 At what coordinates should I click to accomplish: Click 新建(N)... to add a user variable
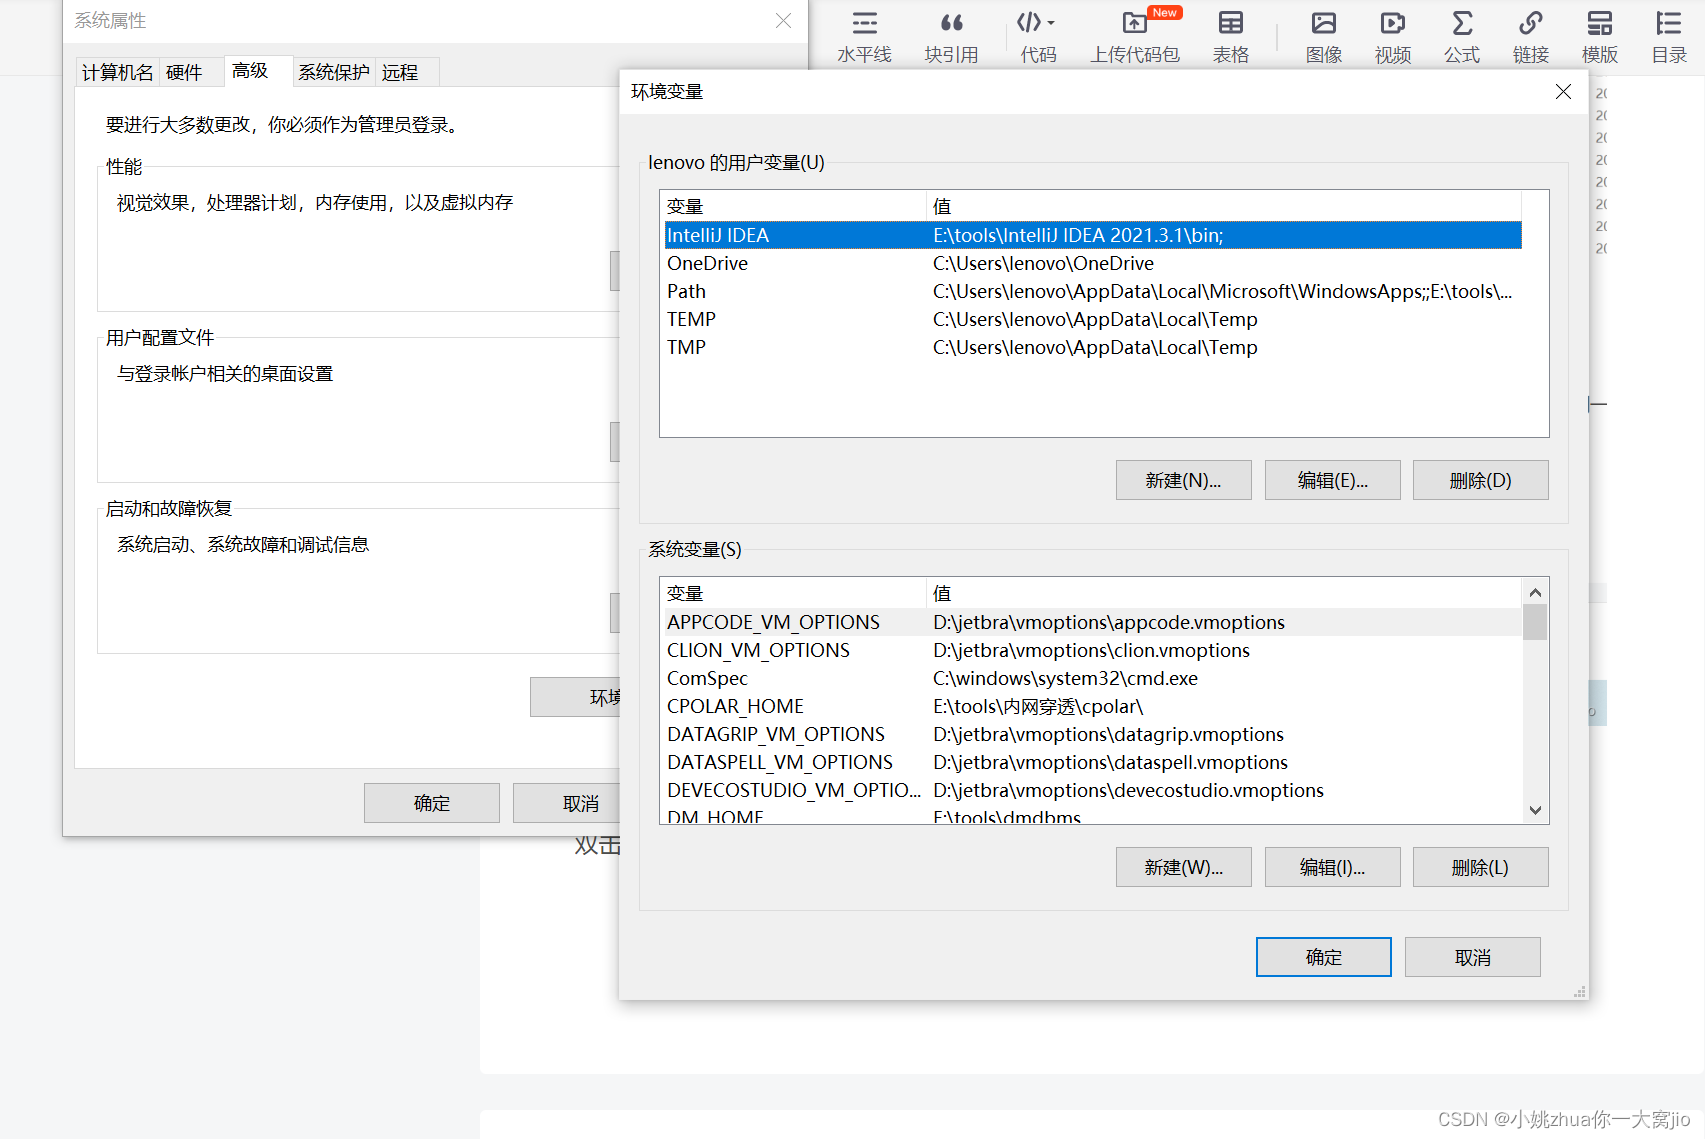[x=1183, y=480]
